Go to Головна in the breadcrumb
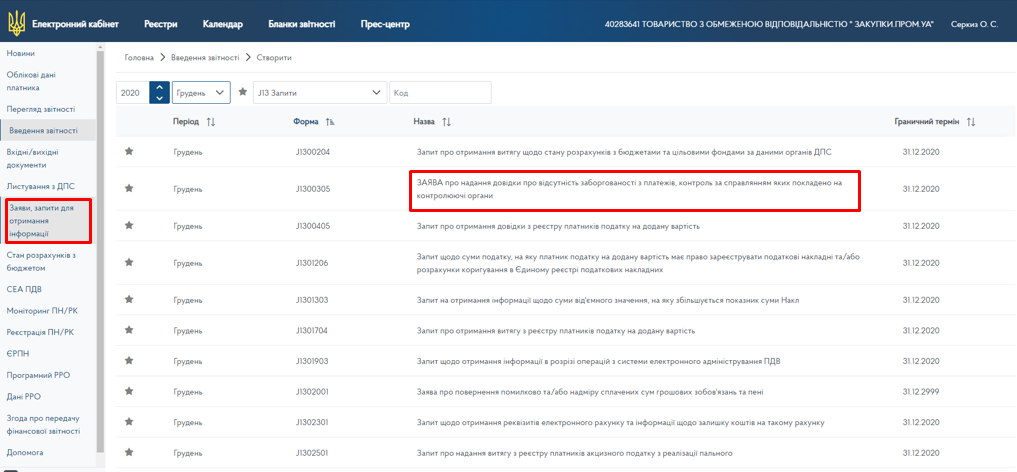Viewport: 1017px width, 472px height. (x=138, y=58)
